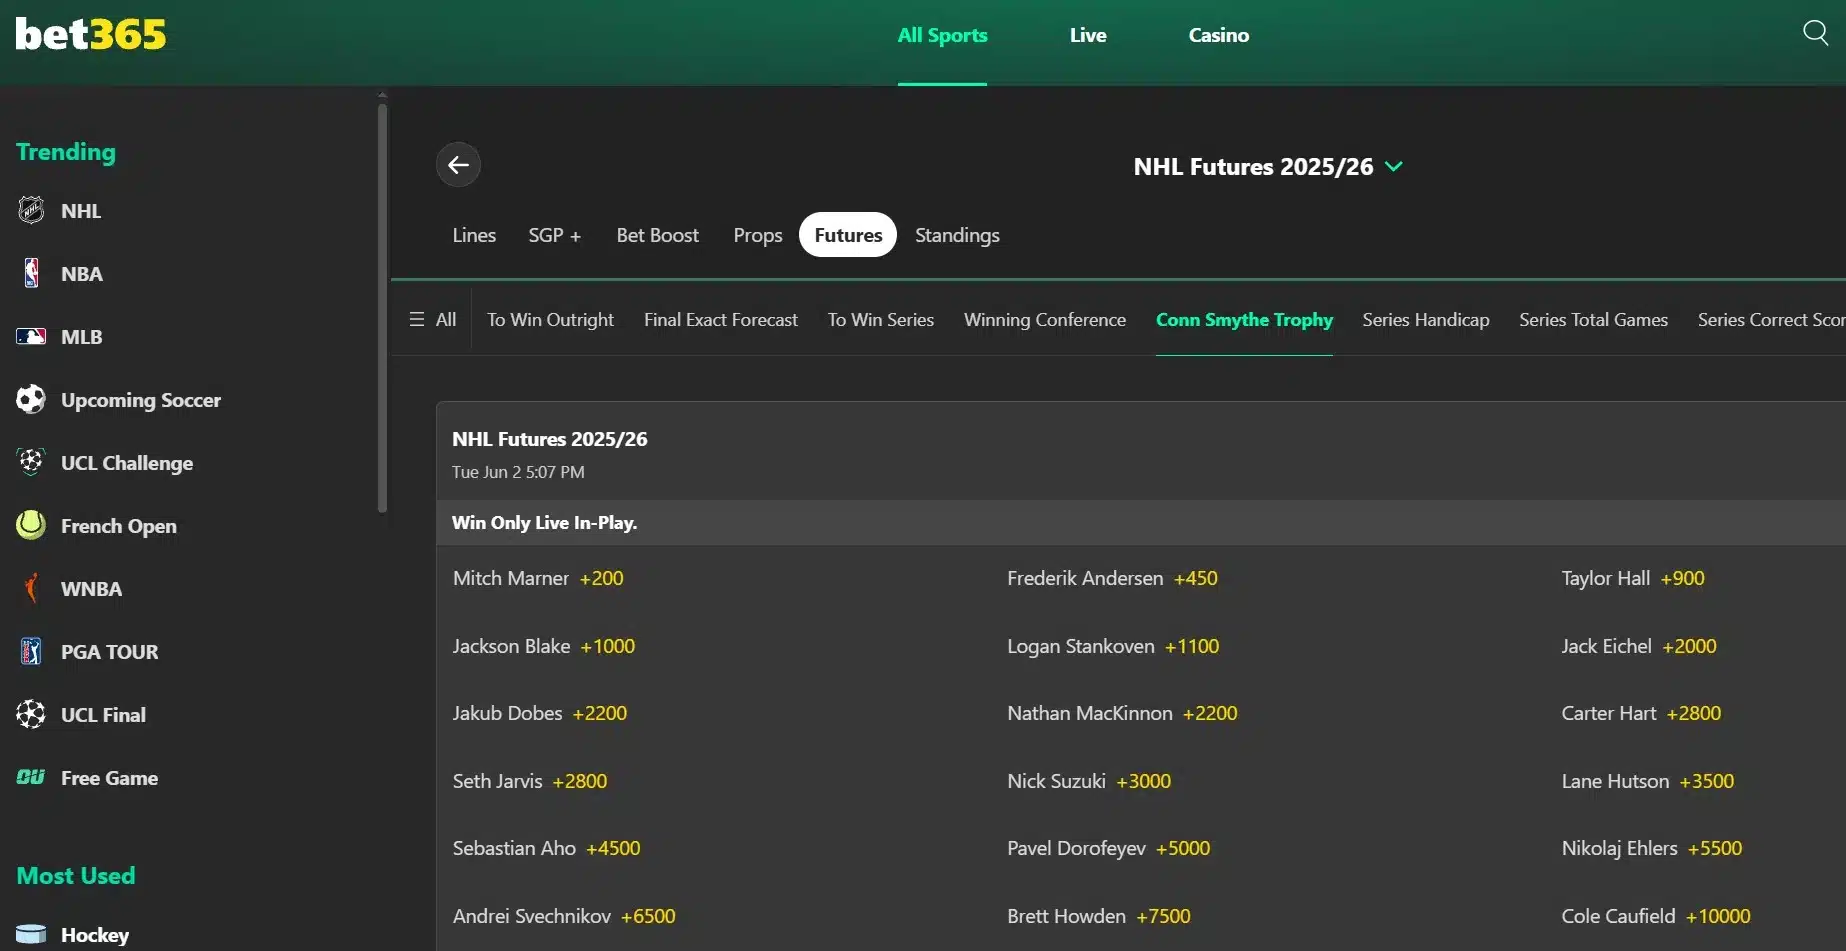Bet on Nick Suzuki +3000
Screen dimensions: 1846x951
pyautogui.click(x=1089, y=781)
